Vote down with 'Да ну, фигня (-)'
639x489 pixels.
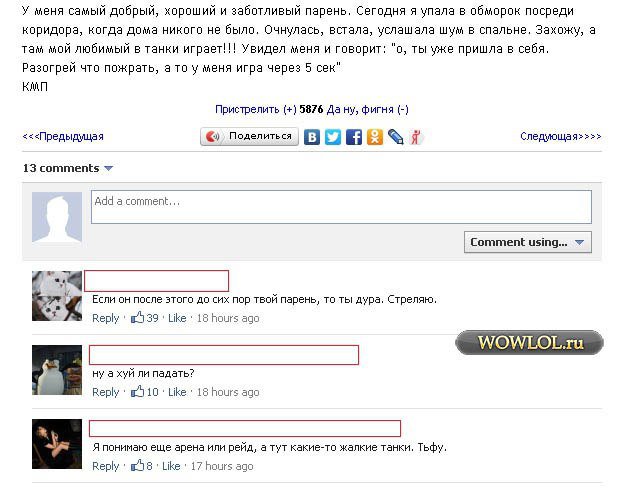[x=368, y=109]
